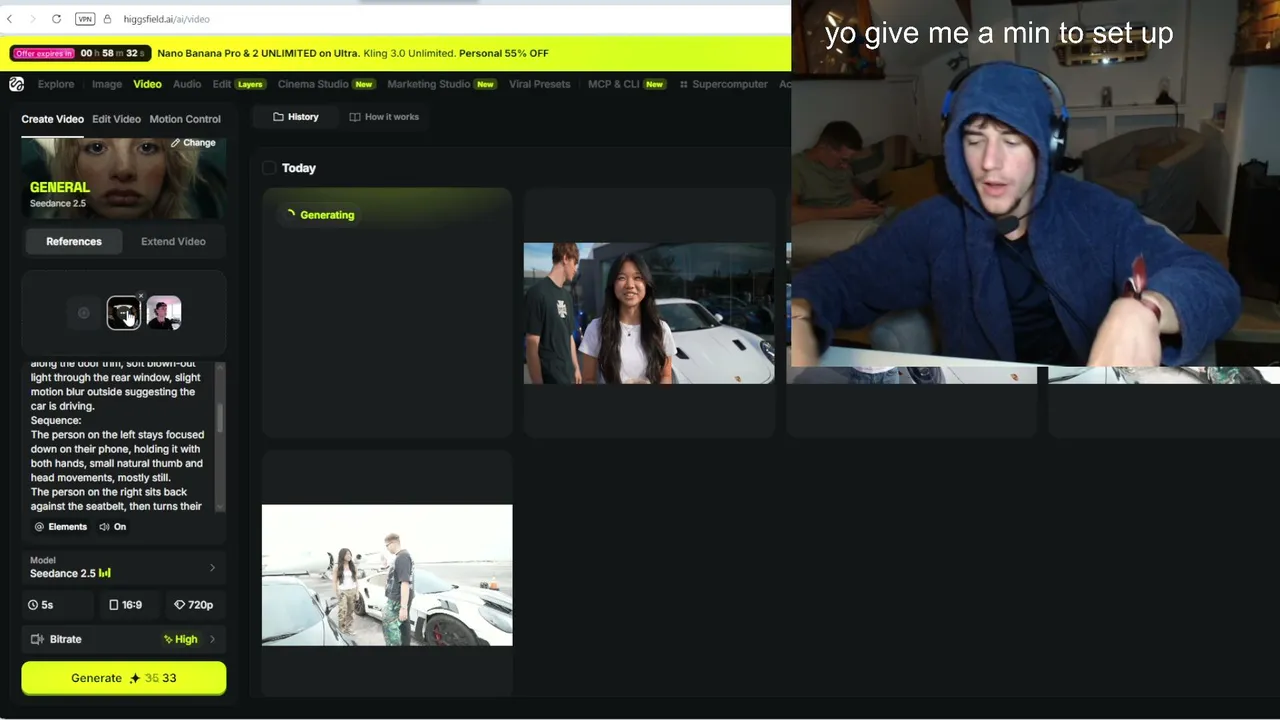
Task: Expand the Bitrate High option
Action: coord(124,639)
